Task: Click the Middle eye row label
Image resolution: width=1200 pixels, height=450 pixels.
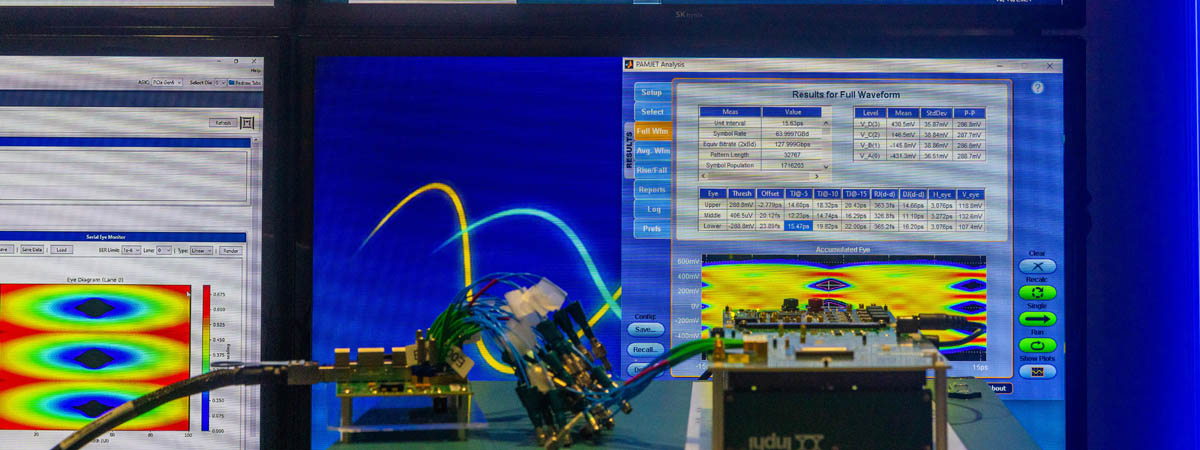Action: pyautogui.click(x=713, y=215)
